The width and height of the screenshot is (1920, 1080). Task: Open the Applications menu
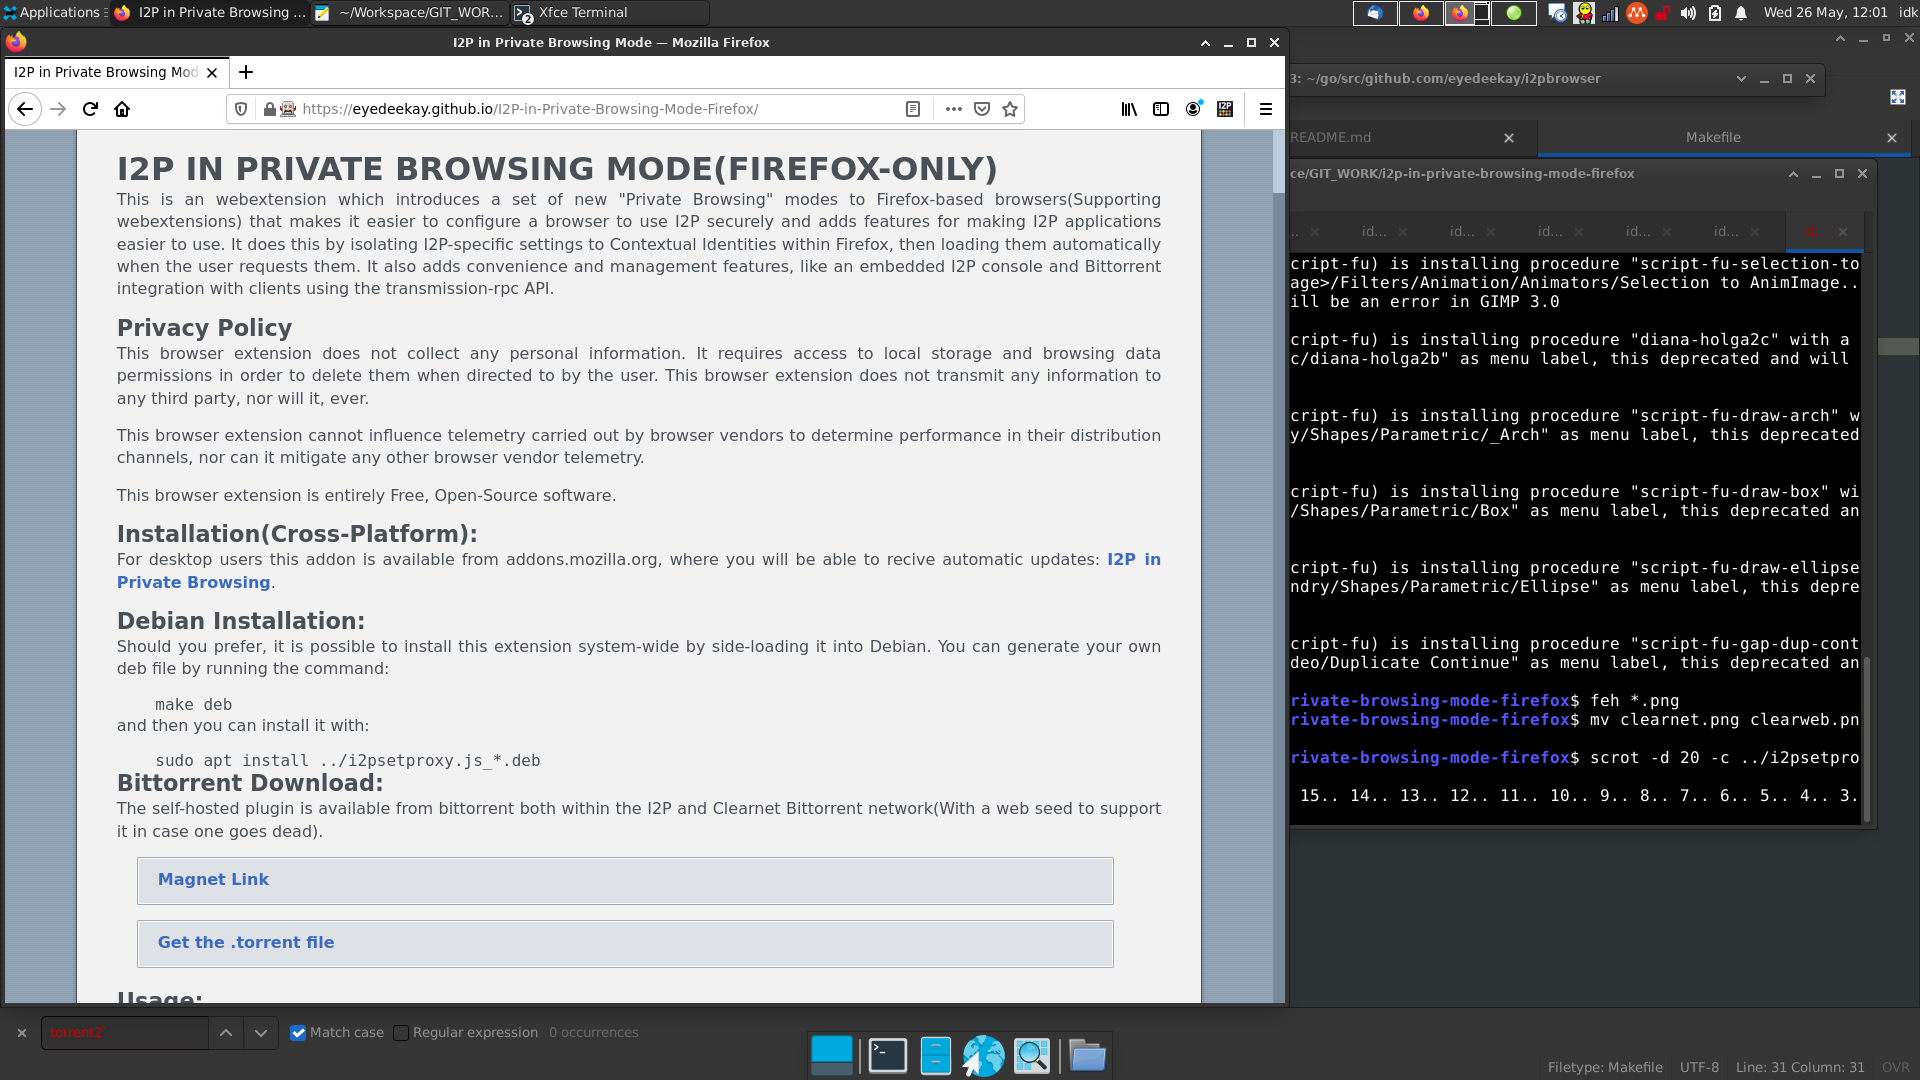point(52,12)
